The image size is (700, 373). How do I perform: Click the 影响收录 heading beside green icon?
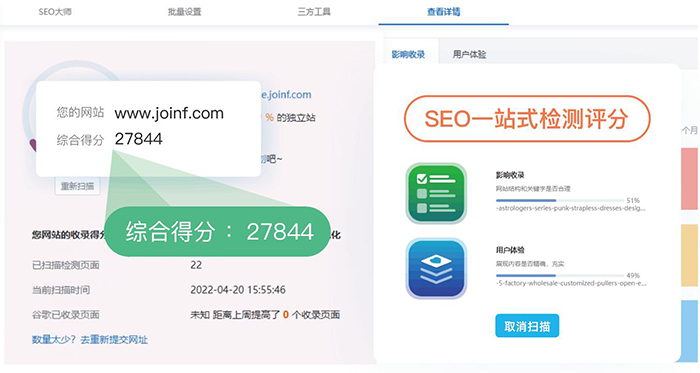coord(510,175)
